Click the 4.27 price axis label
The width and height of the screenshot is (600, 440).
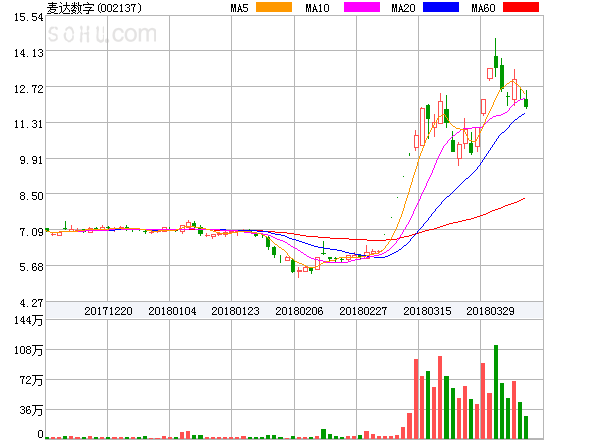point(31,303)
